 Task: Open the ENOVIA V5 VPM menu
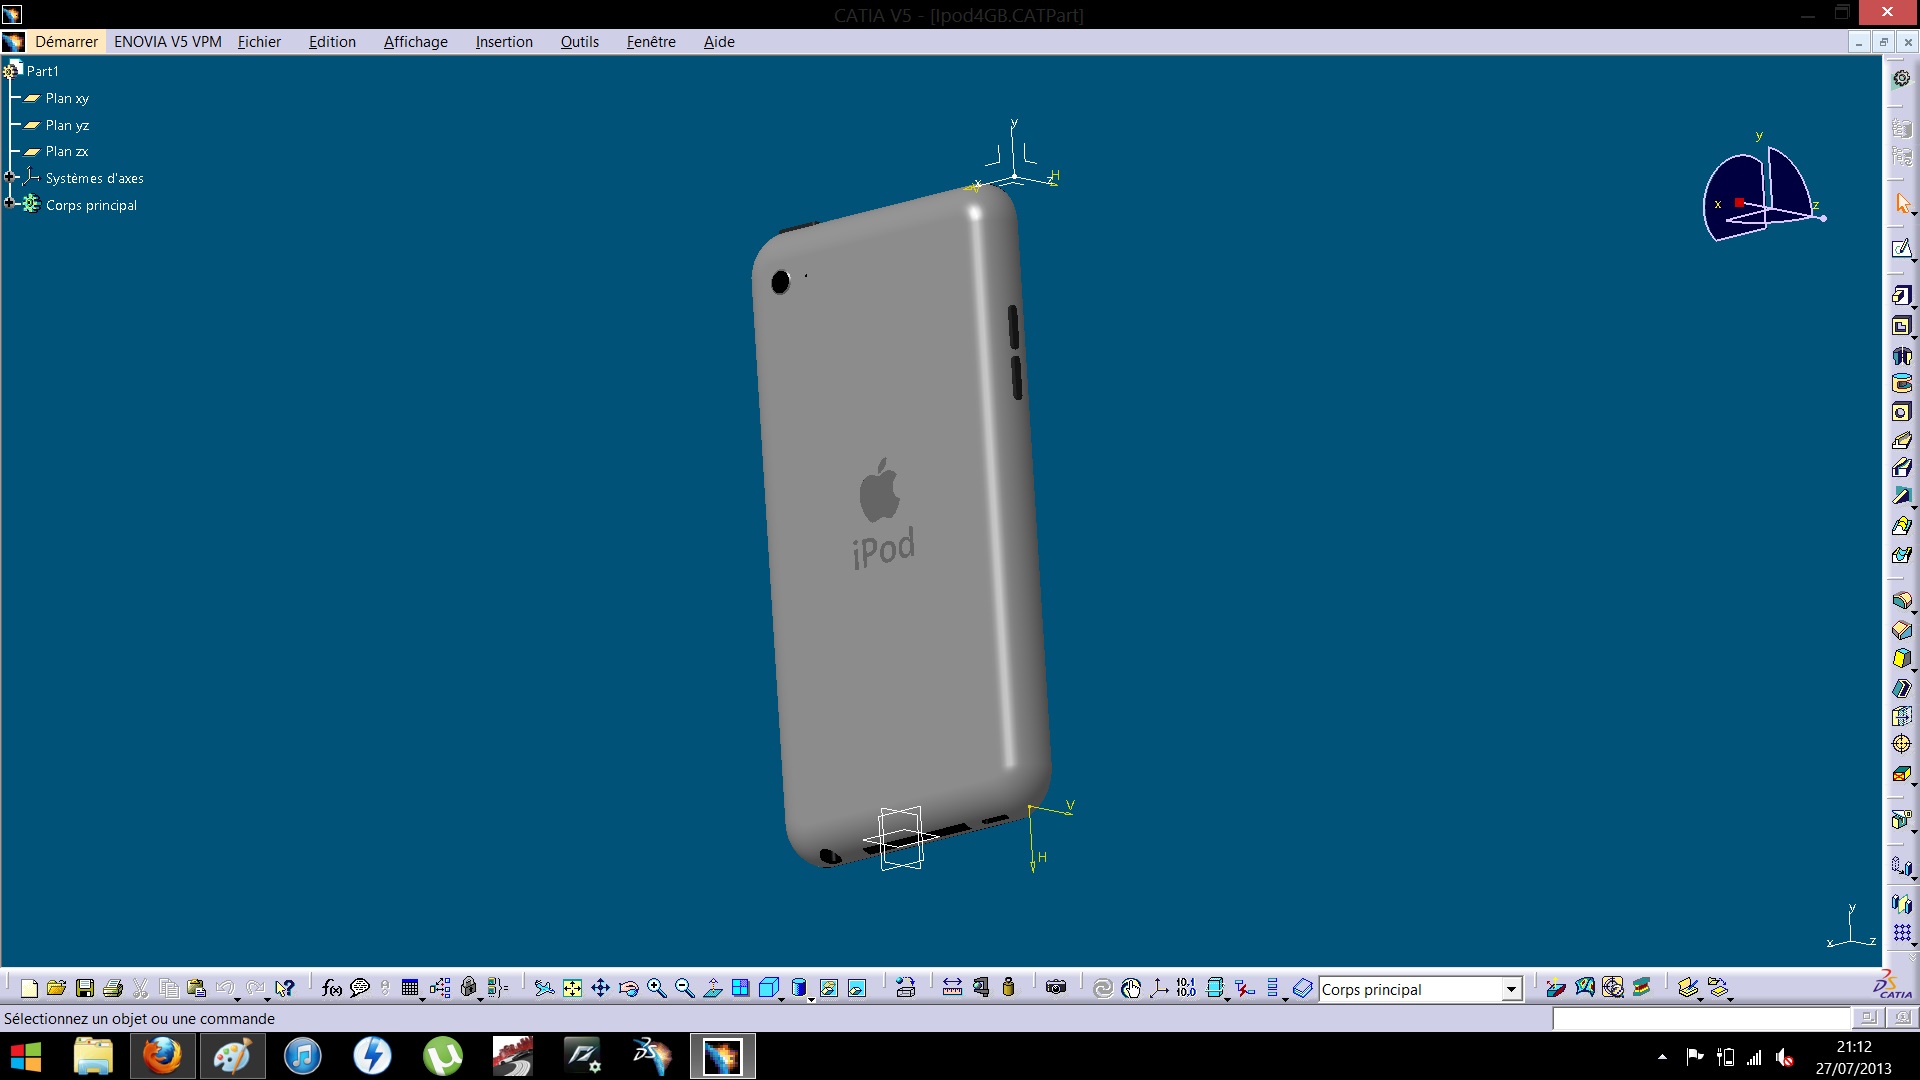tap(168, 42)
